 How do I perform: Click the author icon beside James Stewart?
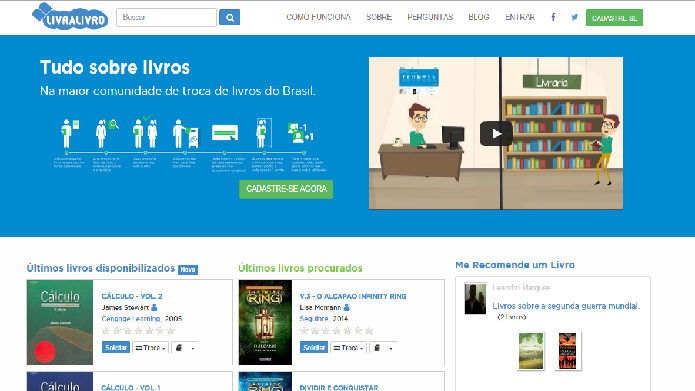pyautogui.click(x=154, y=307)
